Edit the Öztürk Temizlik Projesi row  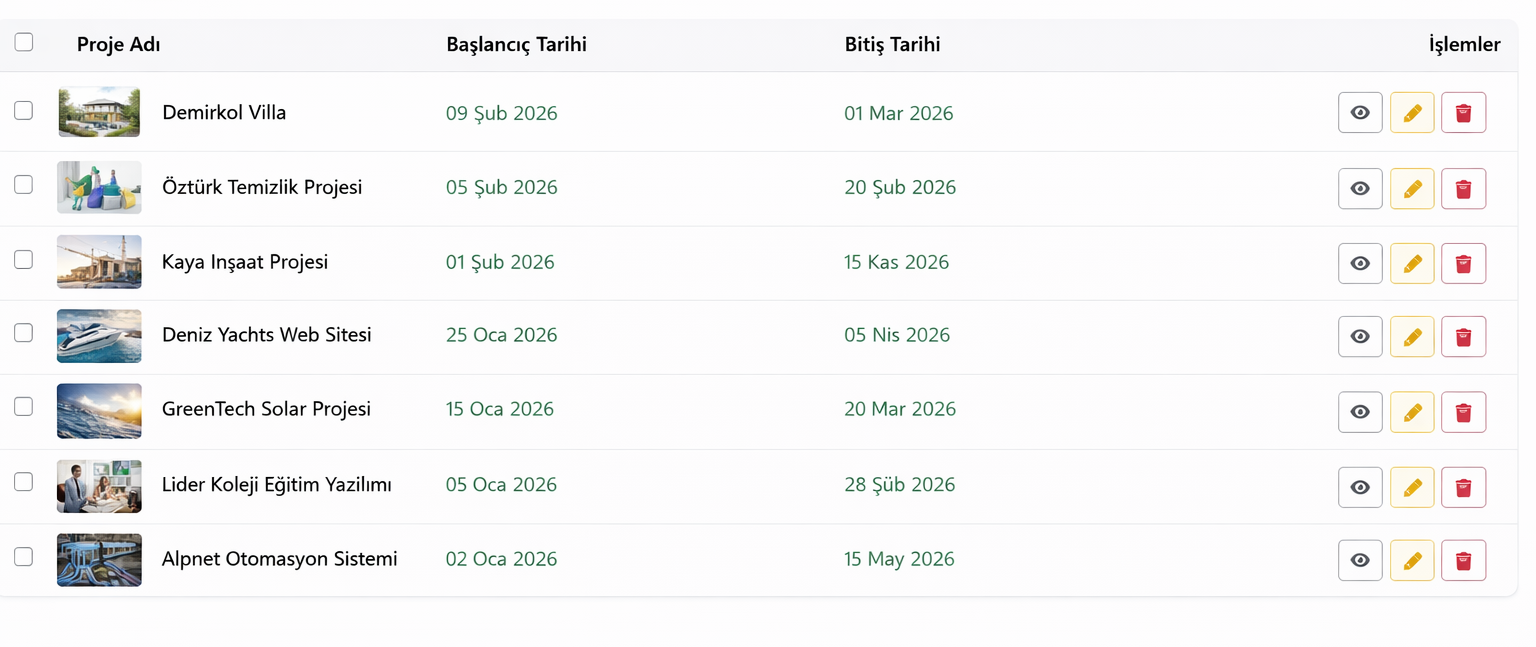tap(1412, 188)
